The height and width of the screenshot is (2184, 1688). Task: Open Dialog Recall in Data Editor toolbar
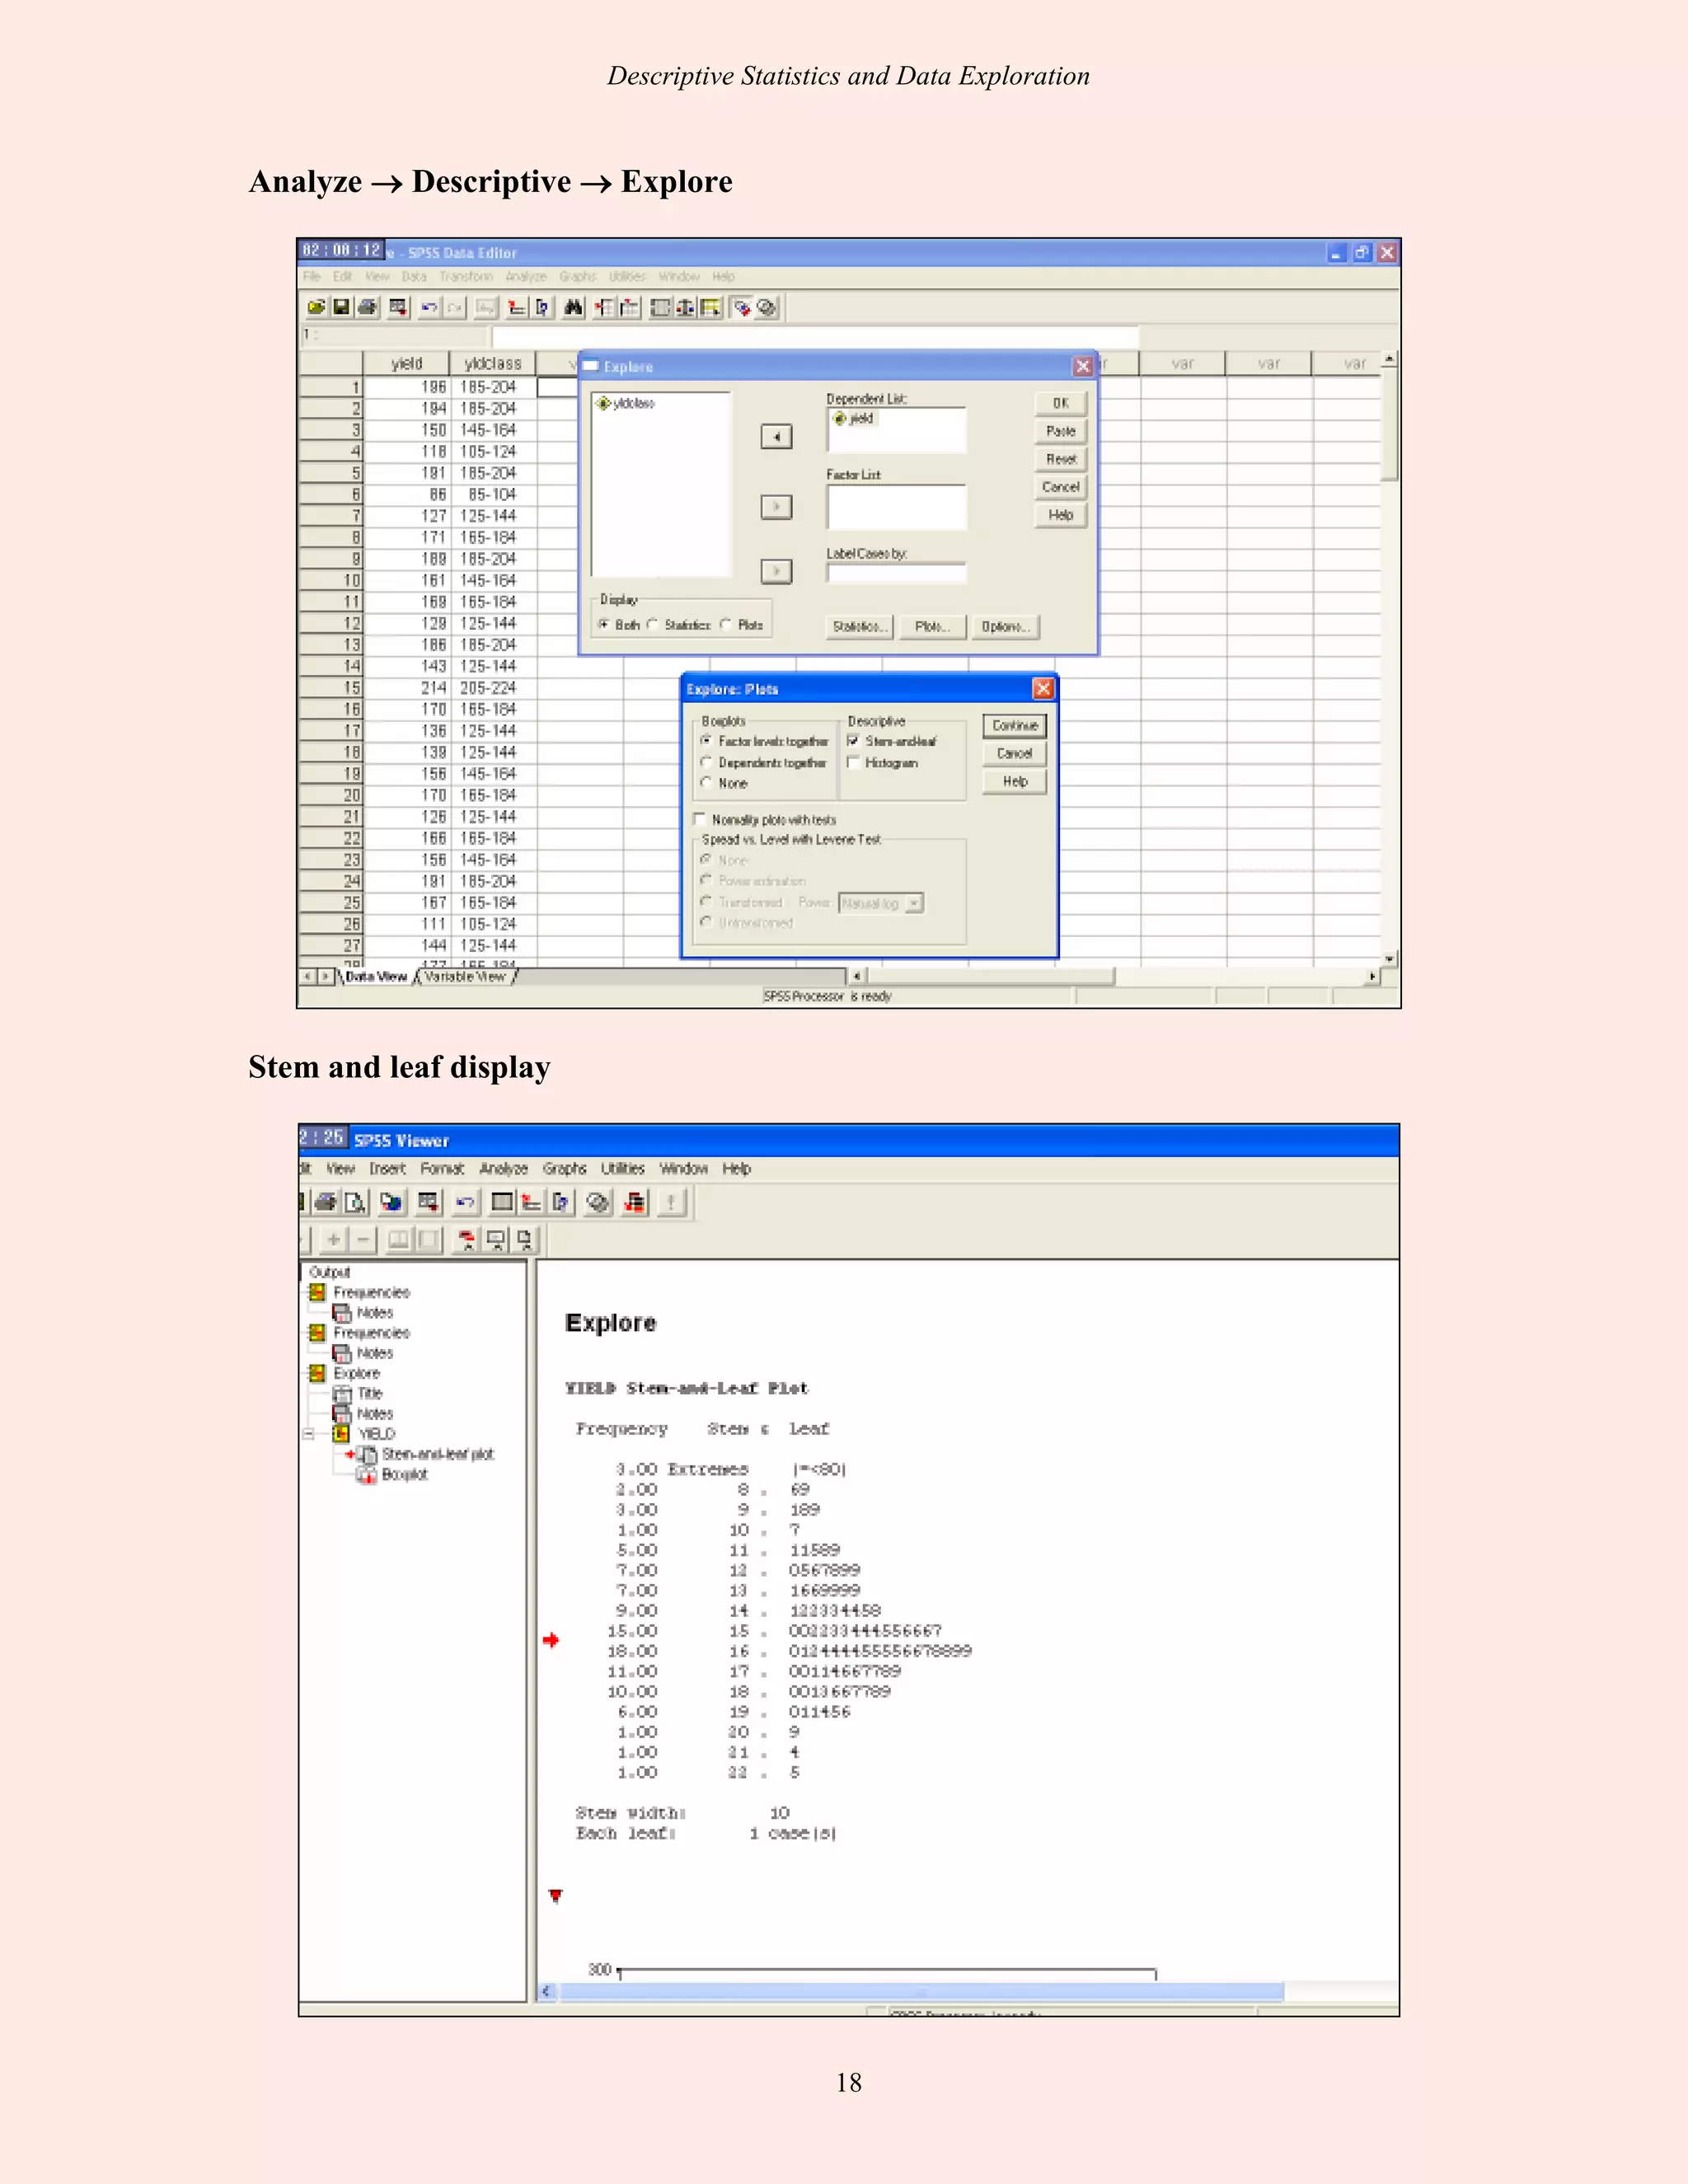(398, 308)
